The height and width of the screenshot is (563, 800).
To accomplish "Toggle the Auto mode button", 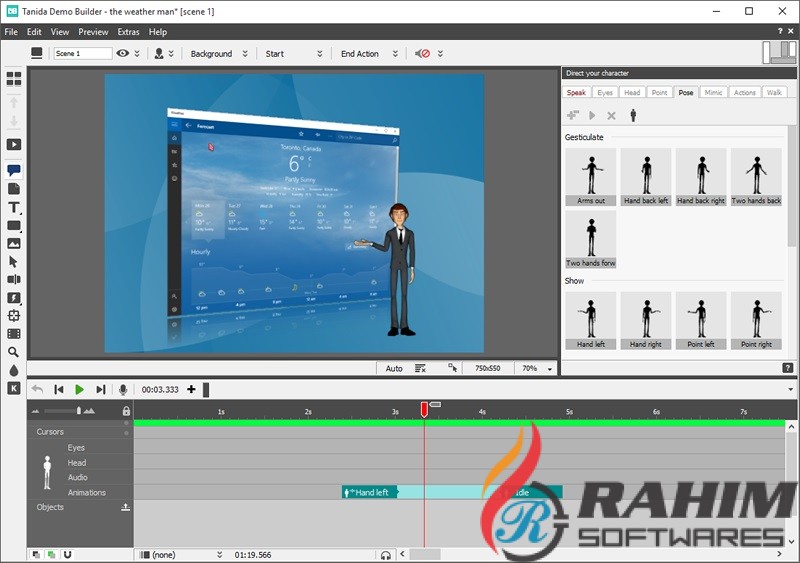I will [x=394, y=368].
